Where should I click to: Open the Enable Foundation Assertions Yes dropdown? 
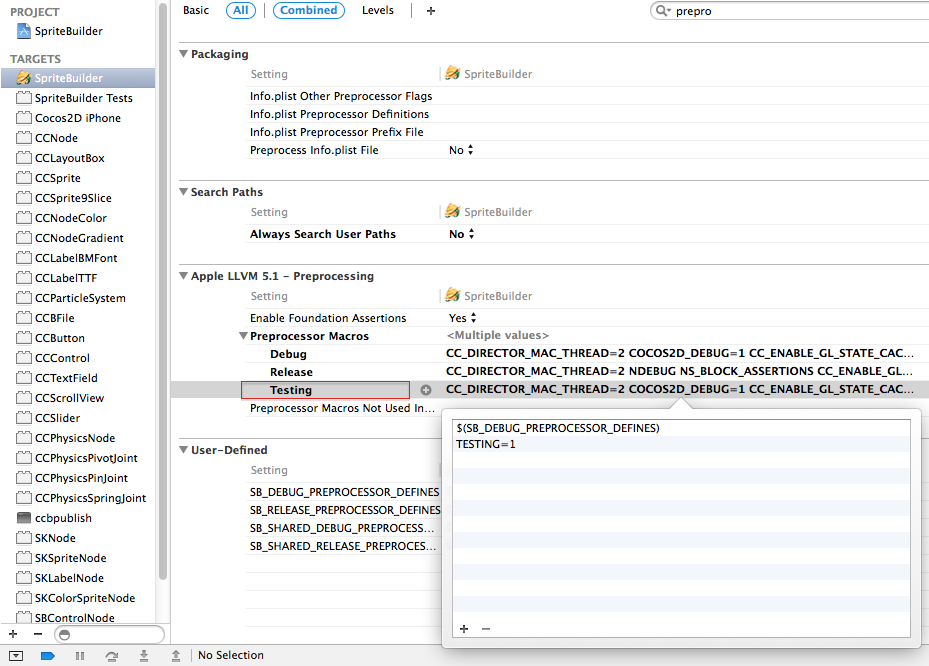tap(463, 318)
